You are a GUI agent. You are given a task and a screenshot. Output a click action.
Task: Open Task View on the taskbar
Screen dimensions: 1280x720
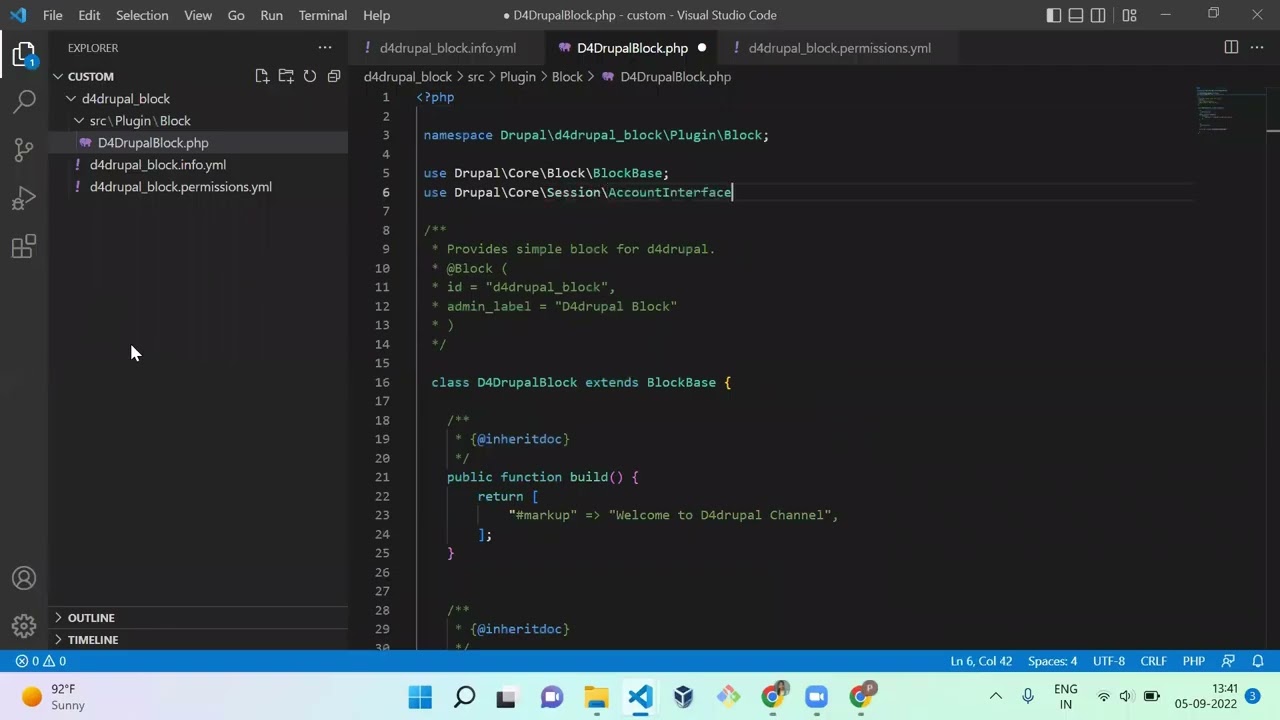(507, 697)
